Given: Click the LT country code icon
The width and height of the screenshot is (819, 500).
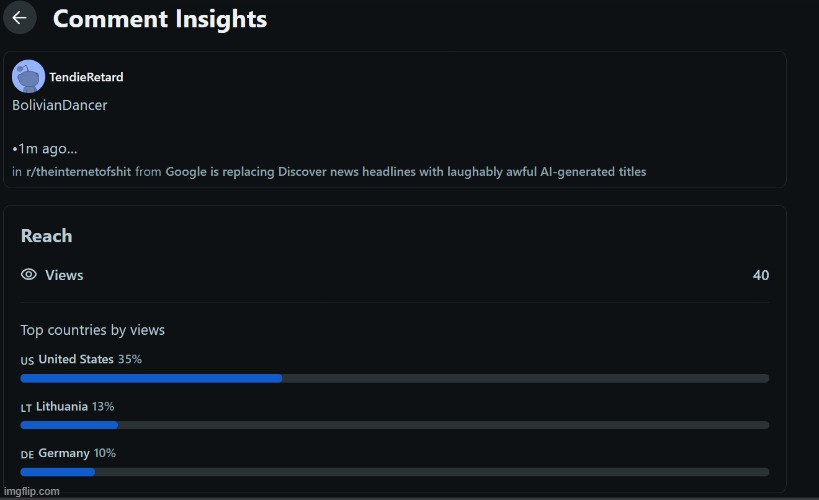Looking at the screenshot, I should tap(26, 408).
